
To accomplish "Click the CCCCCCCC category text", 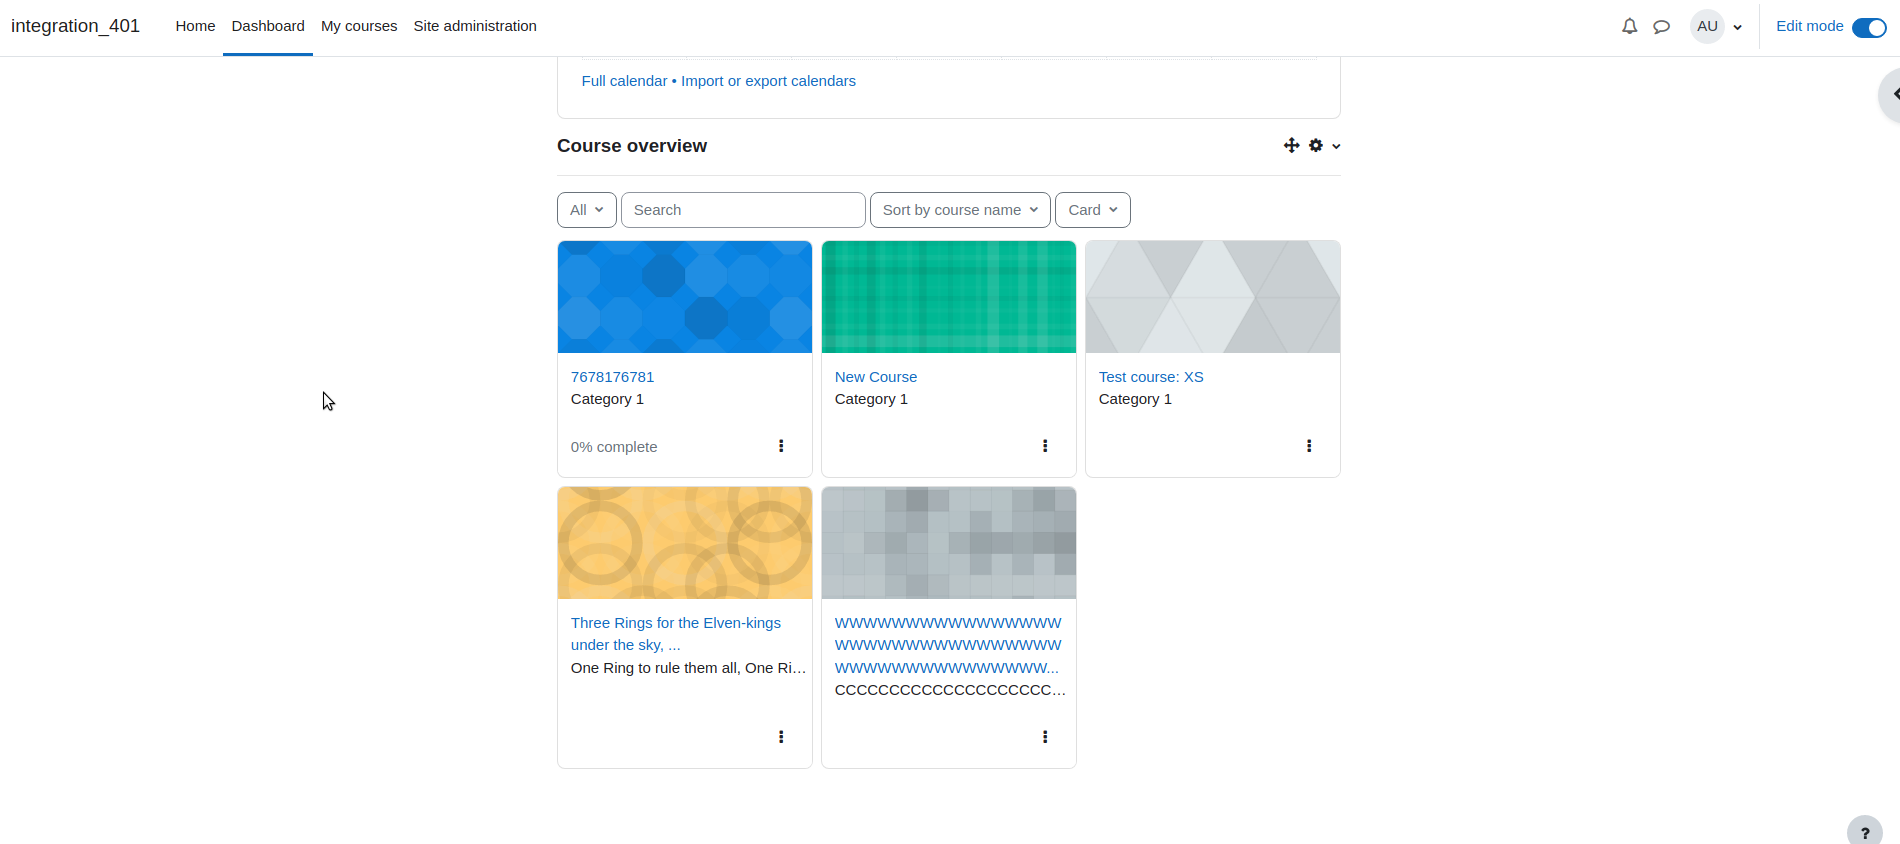I will click(950, 690).
